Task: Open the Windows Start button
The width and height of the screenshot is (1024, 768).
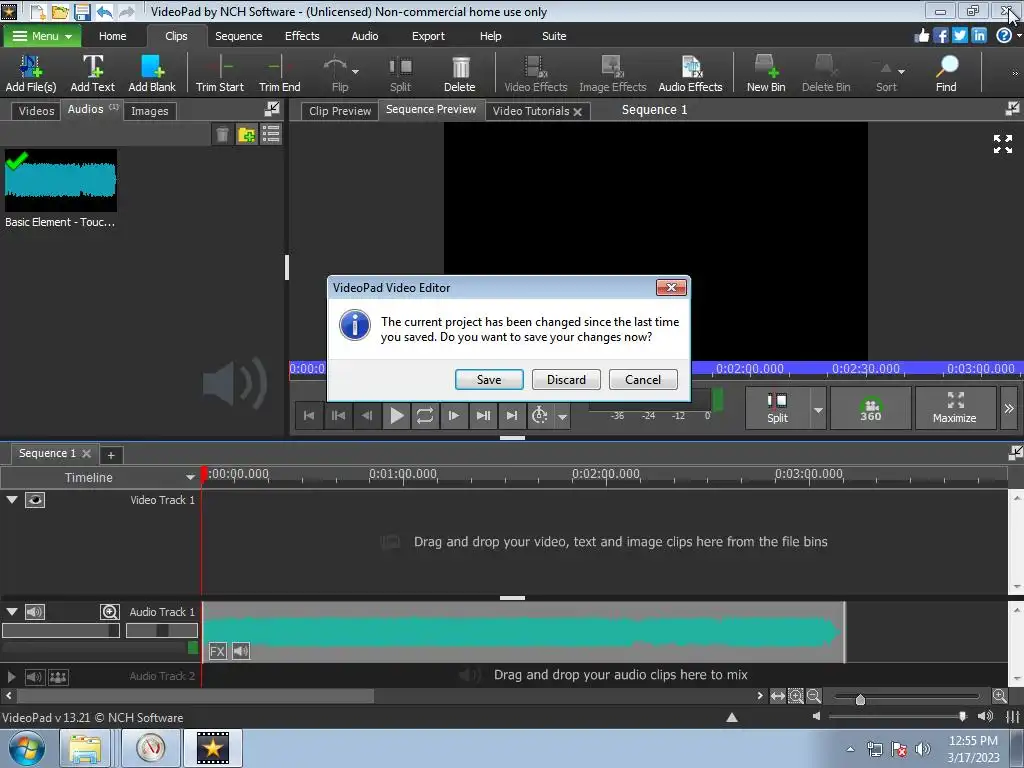Action: tap(27, 748)
